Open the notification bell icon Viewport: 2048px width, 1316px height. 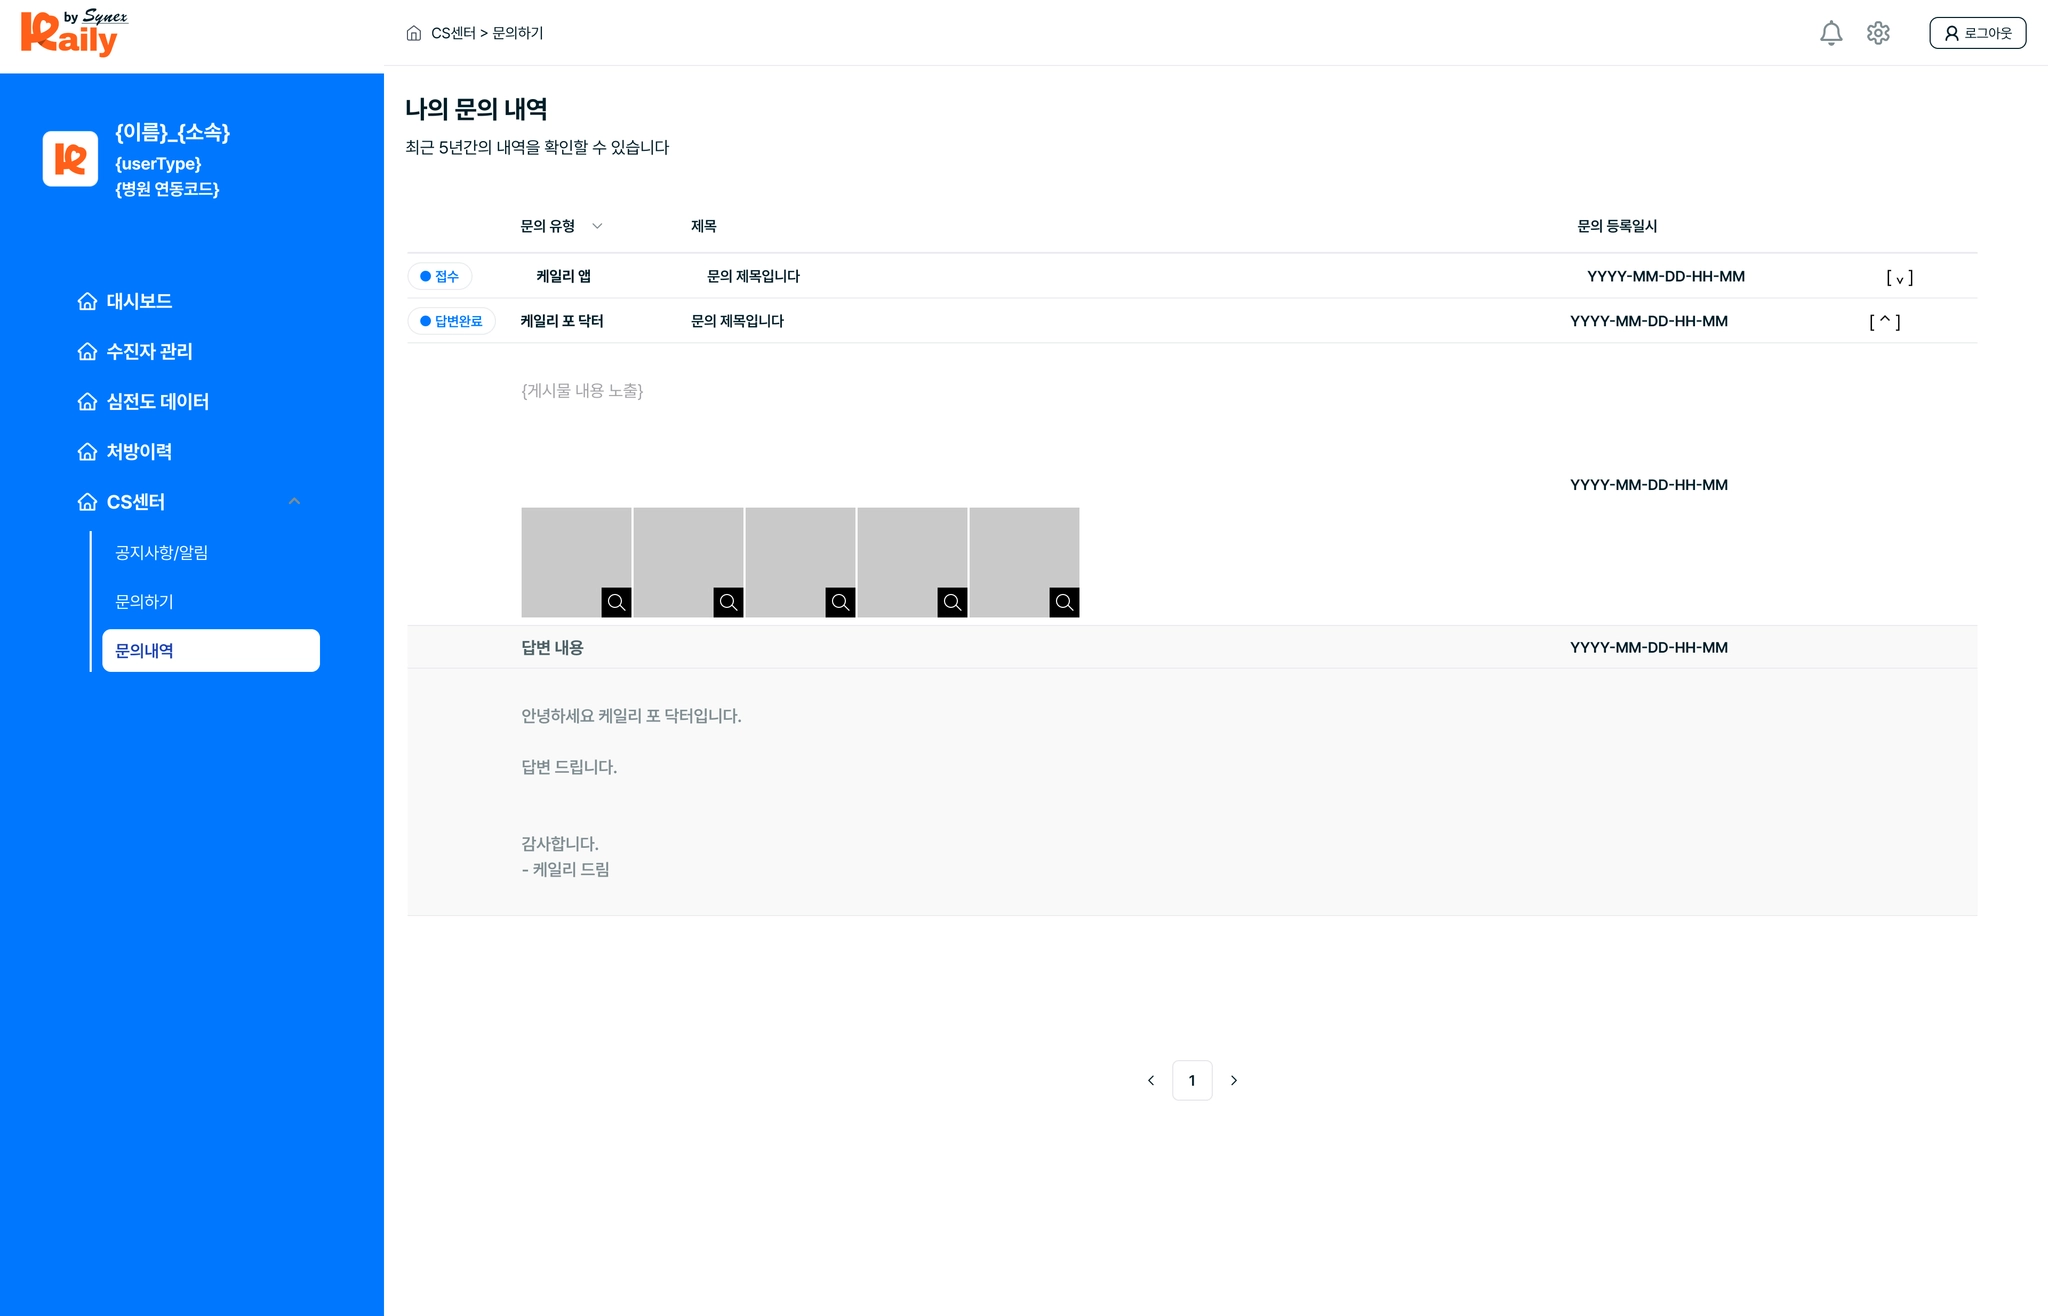(x=1830, y=33)
